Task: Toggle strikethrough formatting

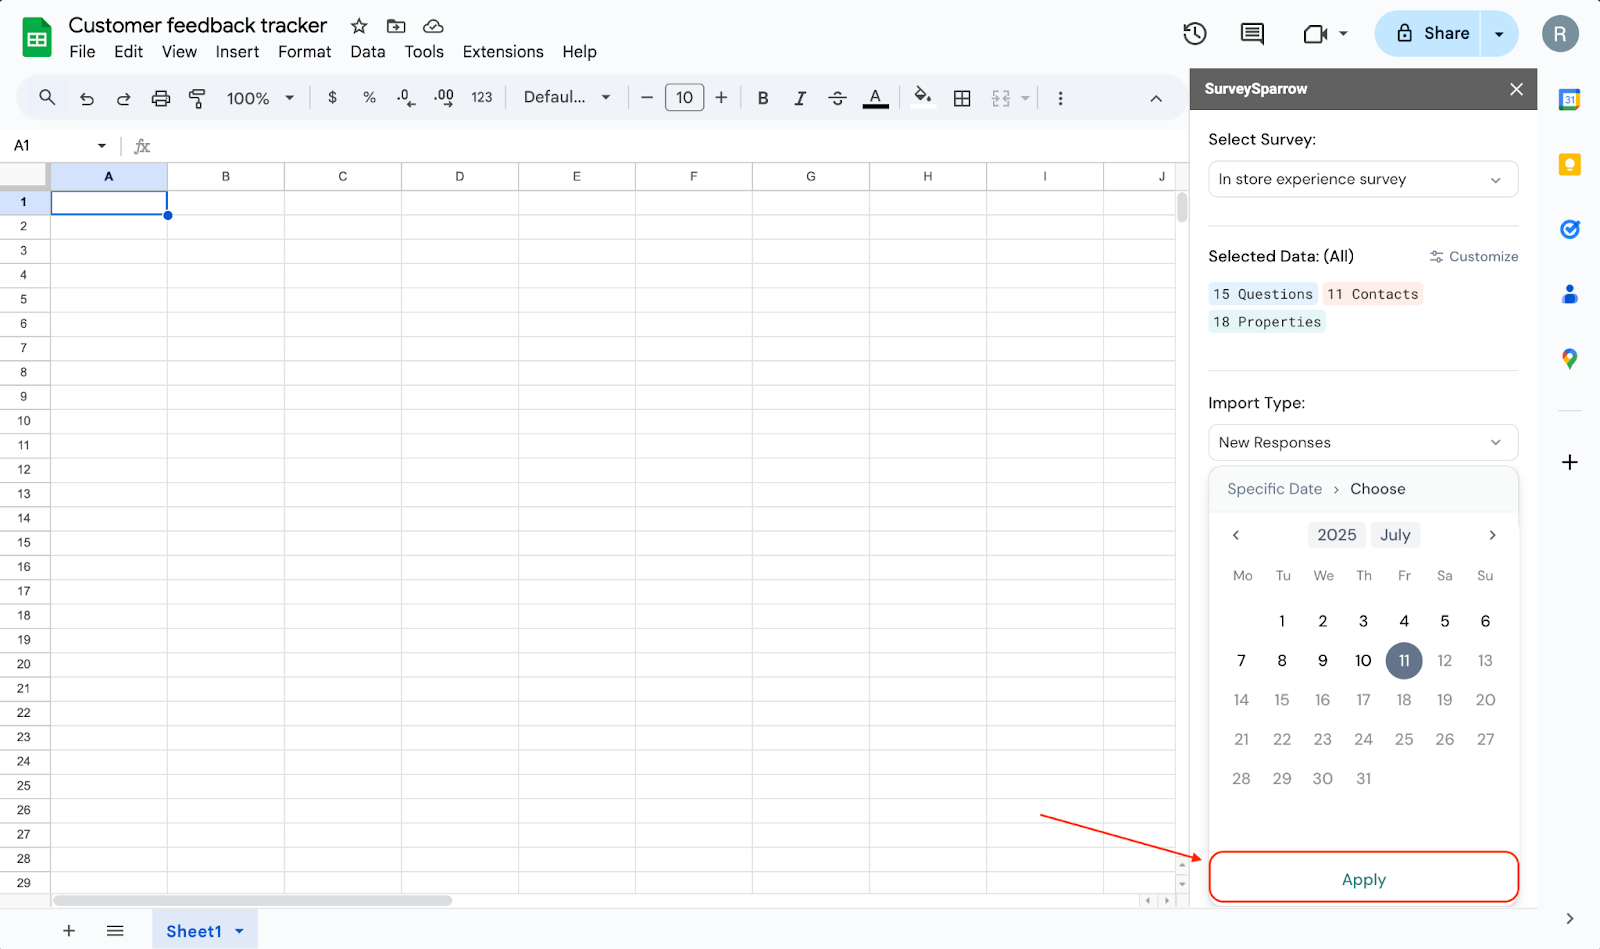Action: [x=837, y=98]
